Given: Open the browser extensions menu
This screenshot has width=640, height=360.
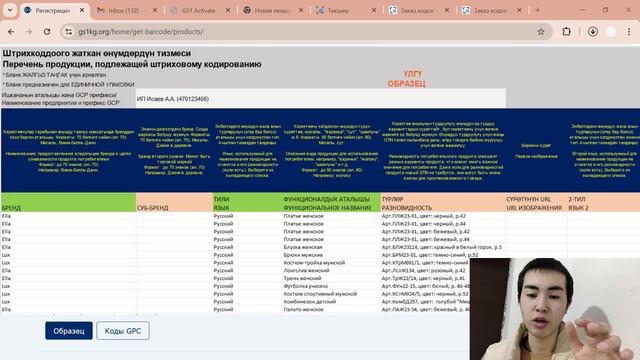Looking at the screenshot, I should click(x=567, y=31).
